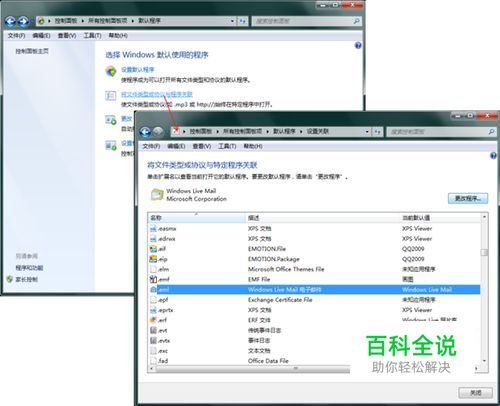500x406 pixels.
Task: Click icon of .evtx row
Action: tap(153, 340)
